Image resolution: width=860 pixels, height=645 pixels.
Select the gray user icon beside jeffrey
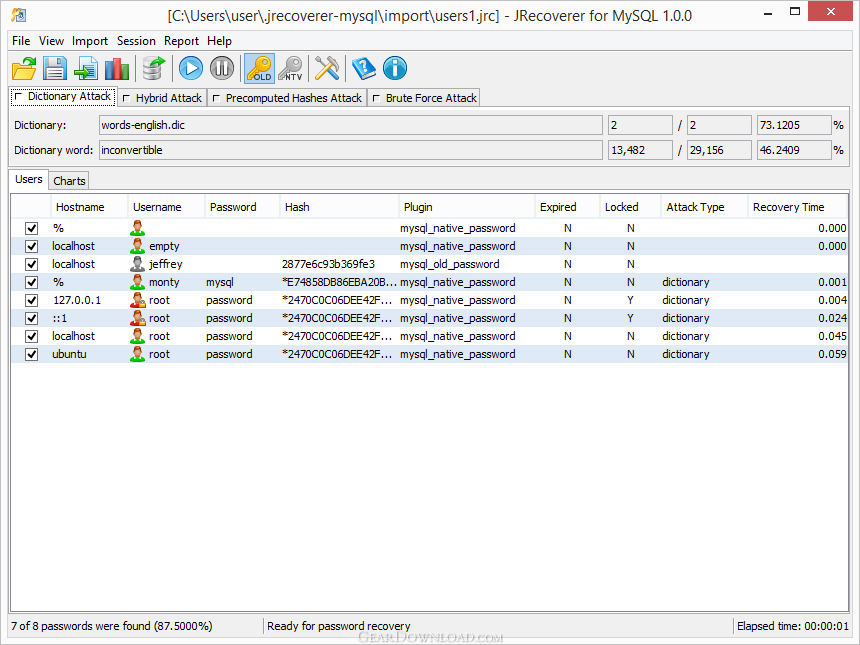pos(137,264)
